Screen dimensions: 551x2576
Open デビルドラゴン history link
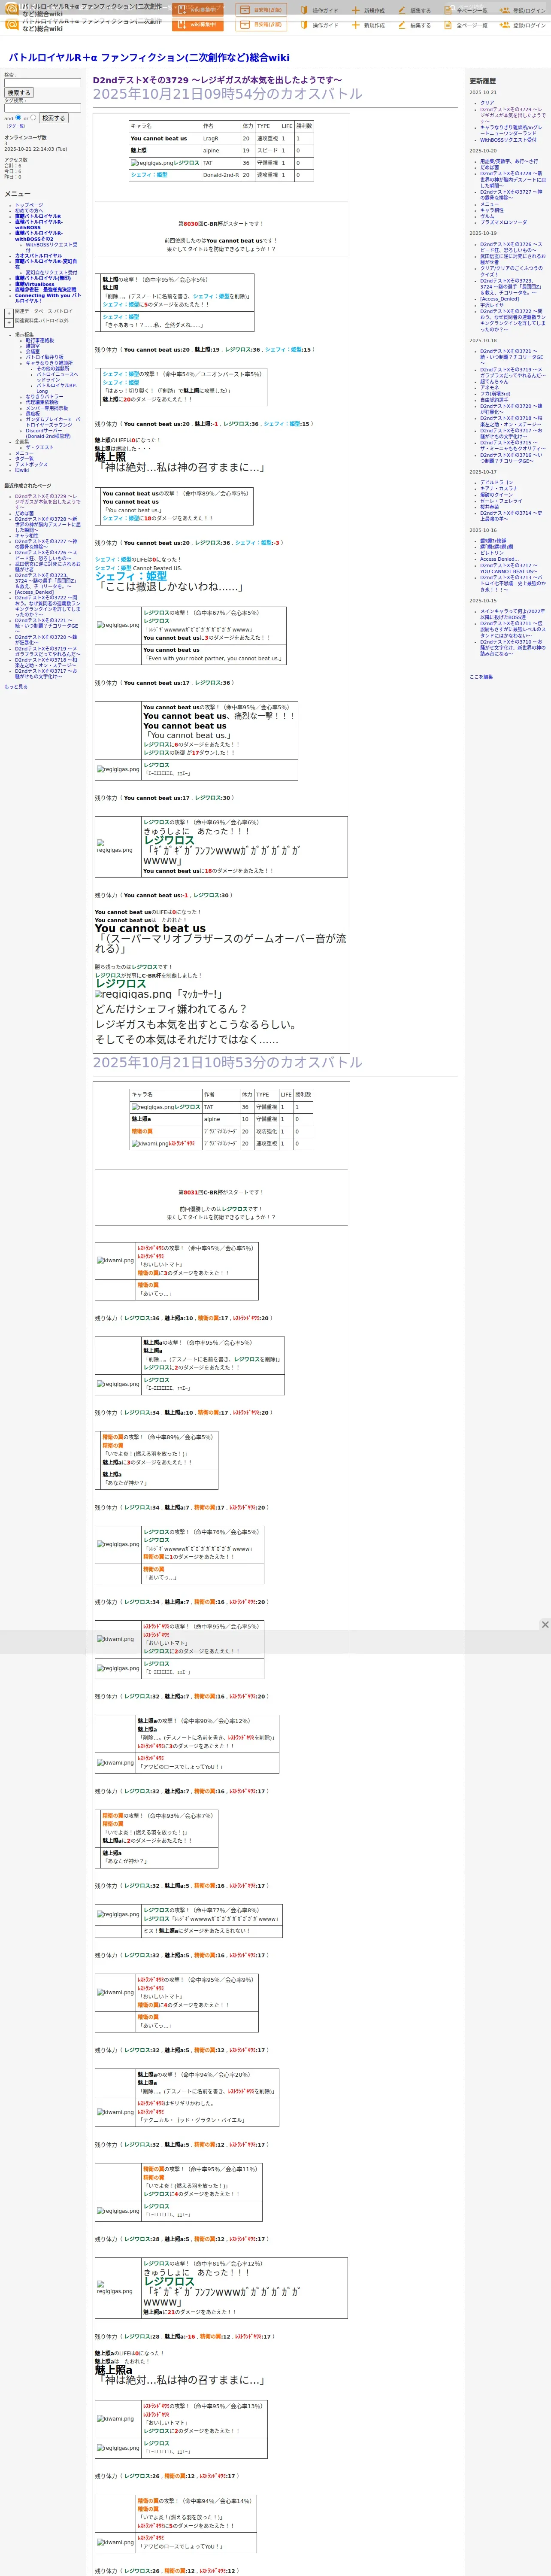pyautogui.click(x=496, y=482)
